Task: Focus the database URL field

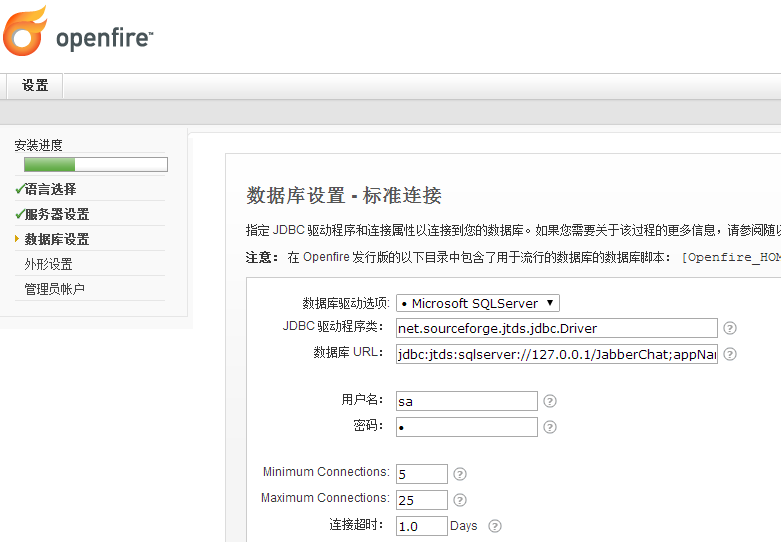Action: [557, 354]
